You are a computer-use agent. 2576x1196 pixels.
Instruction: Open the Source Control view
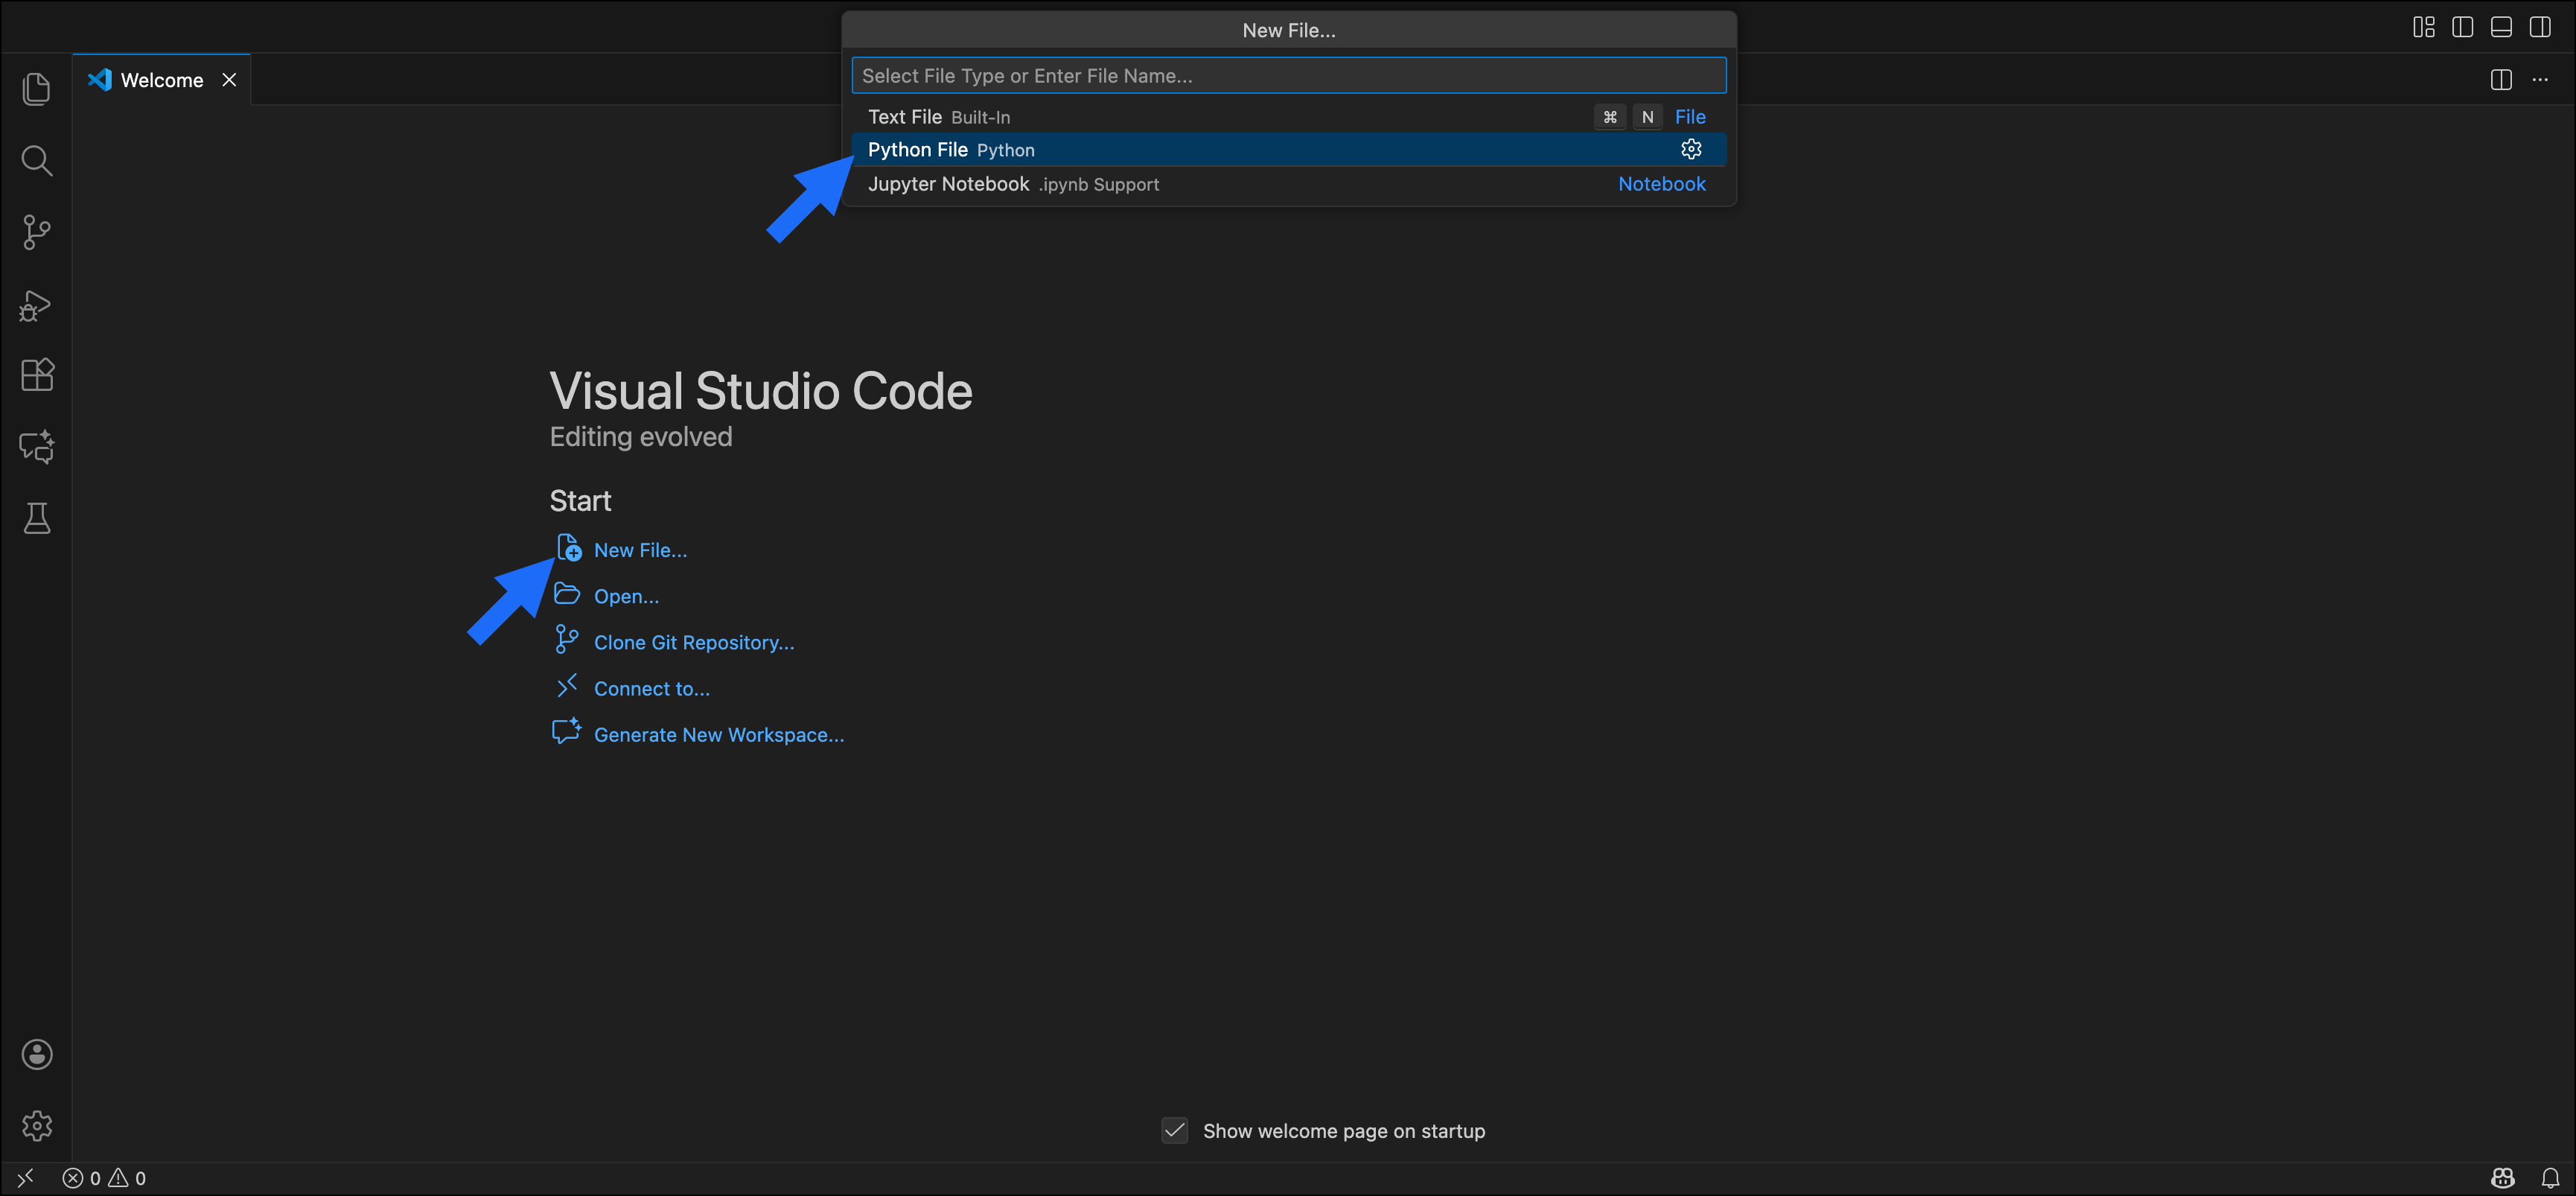click(36, 232)
